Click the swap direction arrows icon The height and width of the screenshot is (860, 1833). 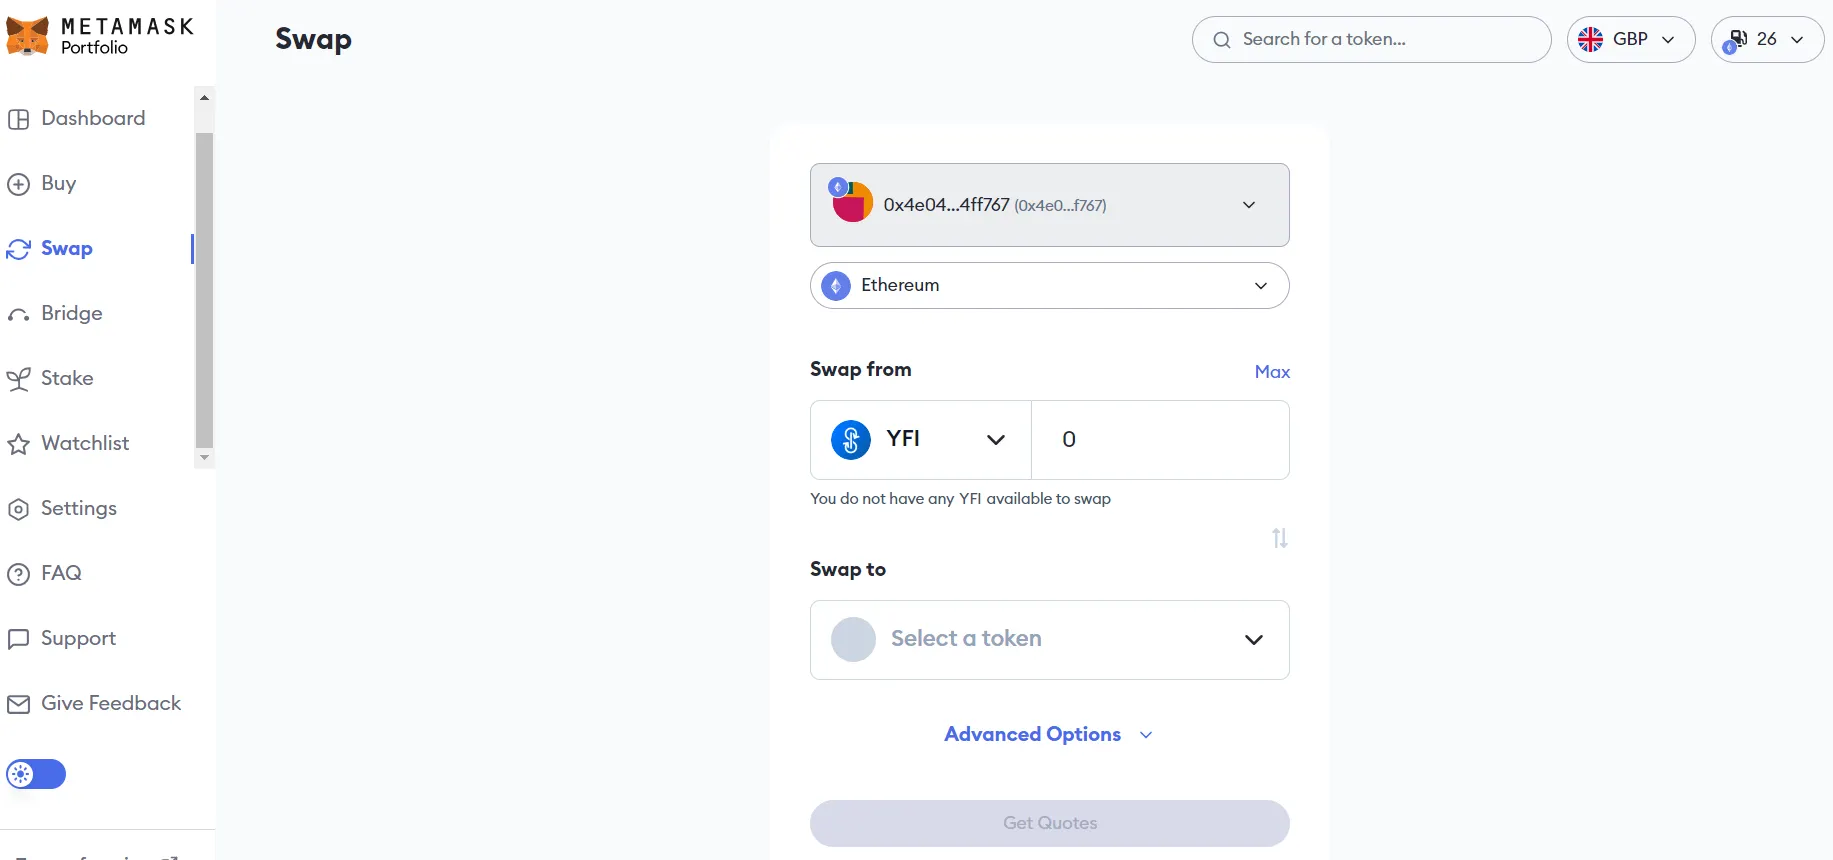click(x=1279, y=538)
